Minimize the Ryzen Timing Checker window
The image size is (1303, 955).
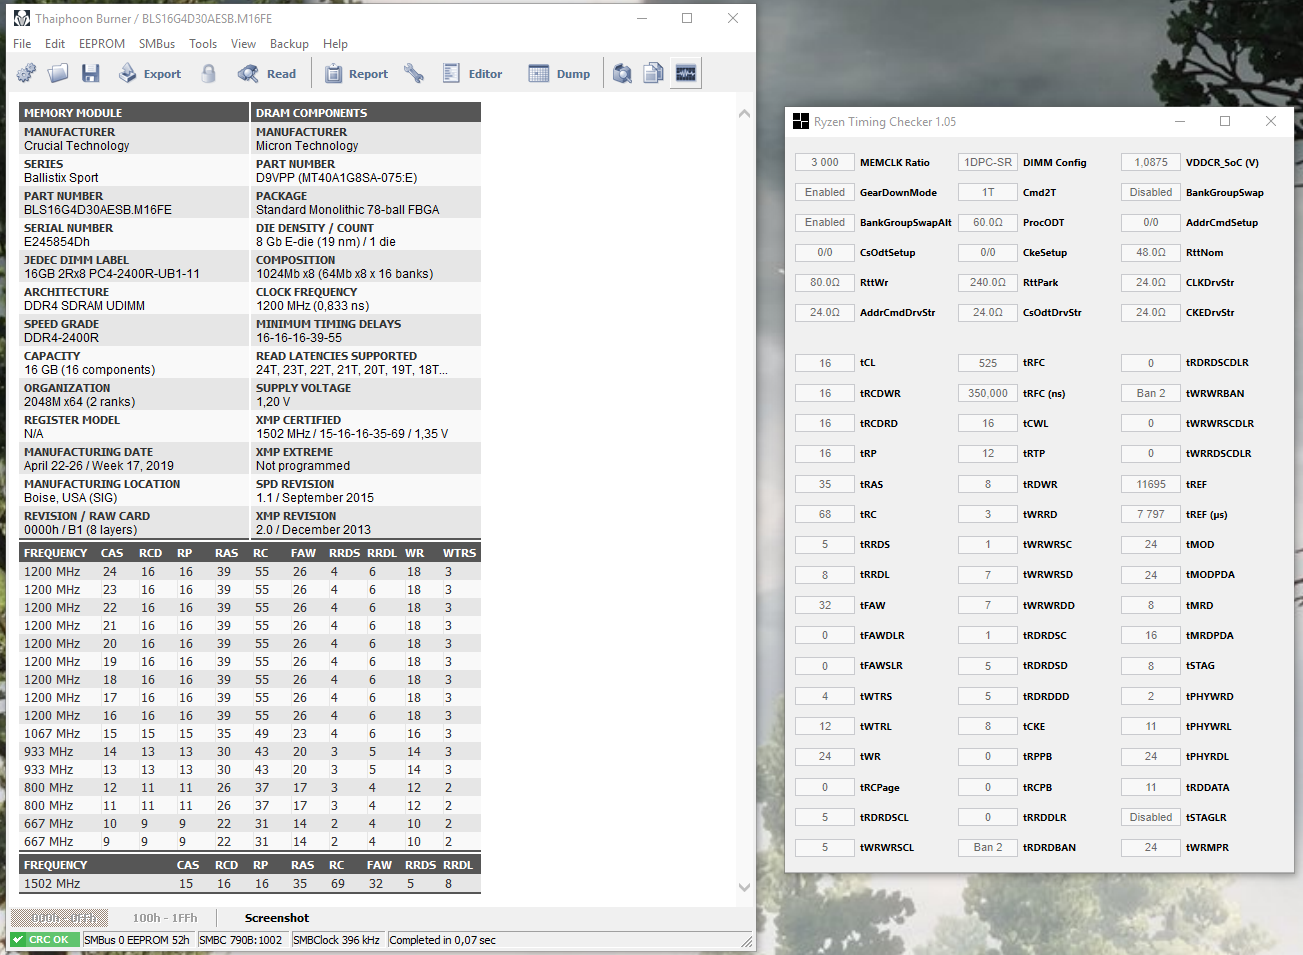[x=1180, y=121]
